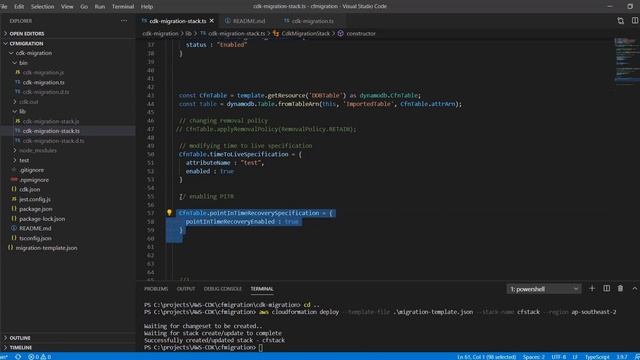Click LF end of line status
The image size is (640, 360).
(575, 357)
